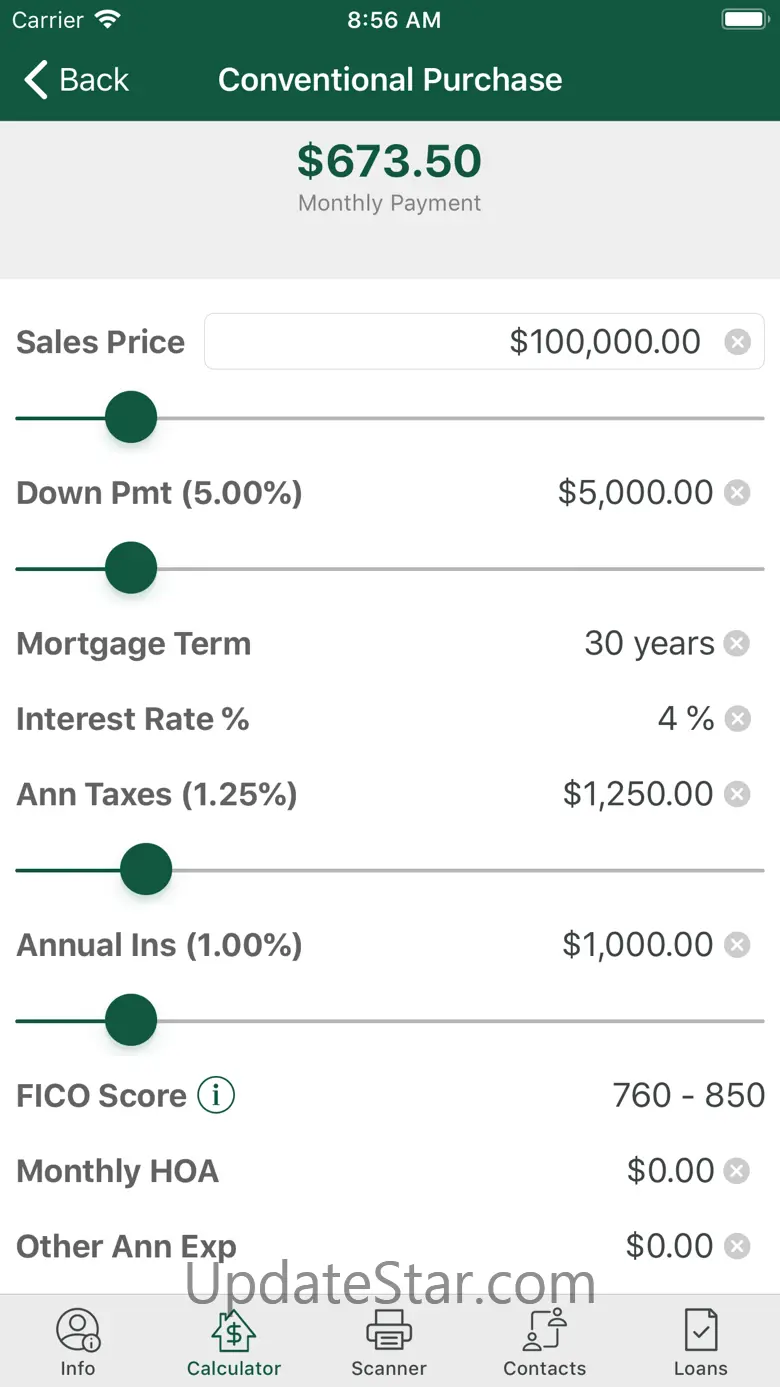Clear the Down Pmt amount
Image resolution: width=780 pixels, height=1387 pixels.
click(737, 492)
